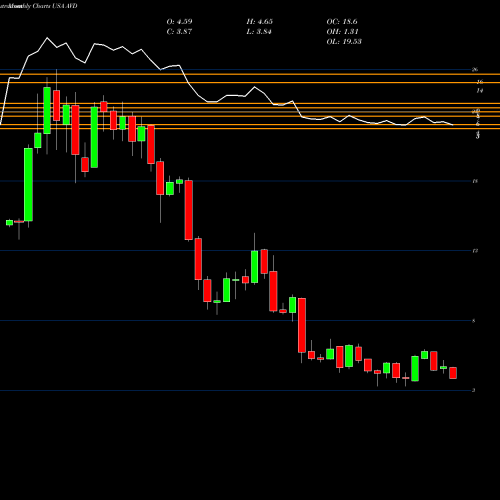Select the open price reading 'O: 4.59'

(179, 22)
